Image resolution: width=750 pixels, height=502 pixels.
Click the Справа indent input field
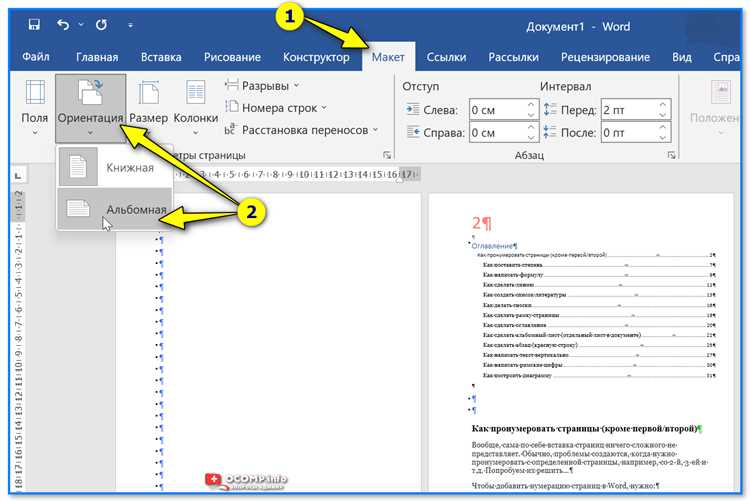pos(496,132)
